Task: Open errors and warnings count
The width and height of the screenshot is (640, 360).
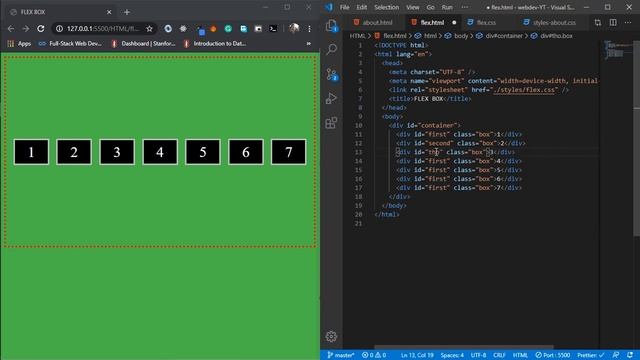Action: point(374,355)
